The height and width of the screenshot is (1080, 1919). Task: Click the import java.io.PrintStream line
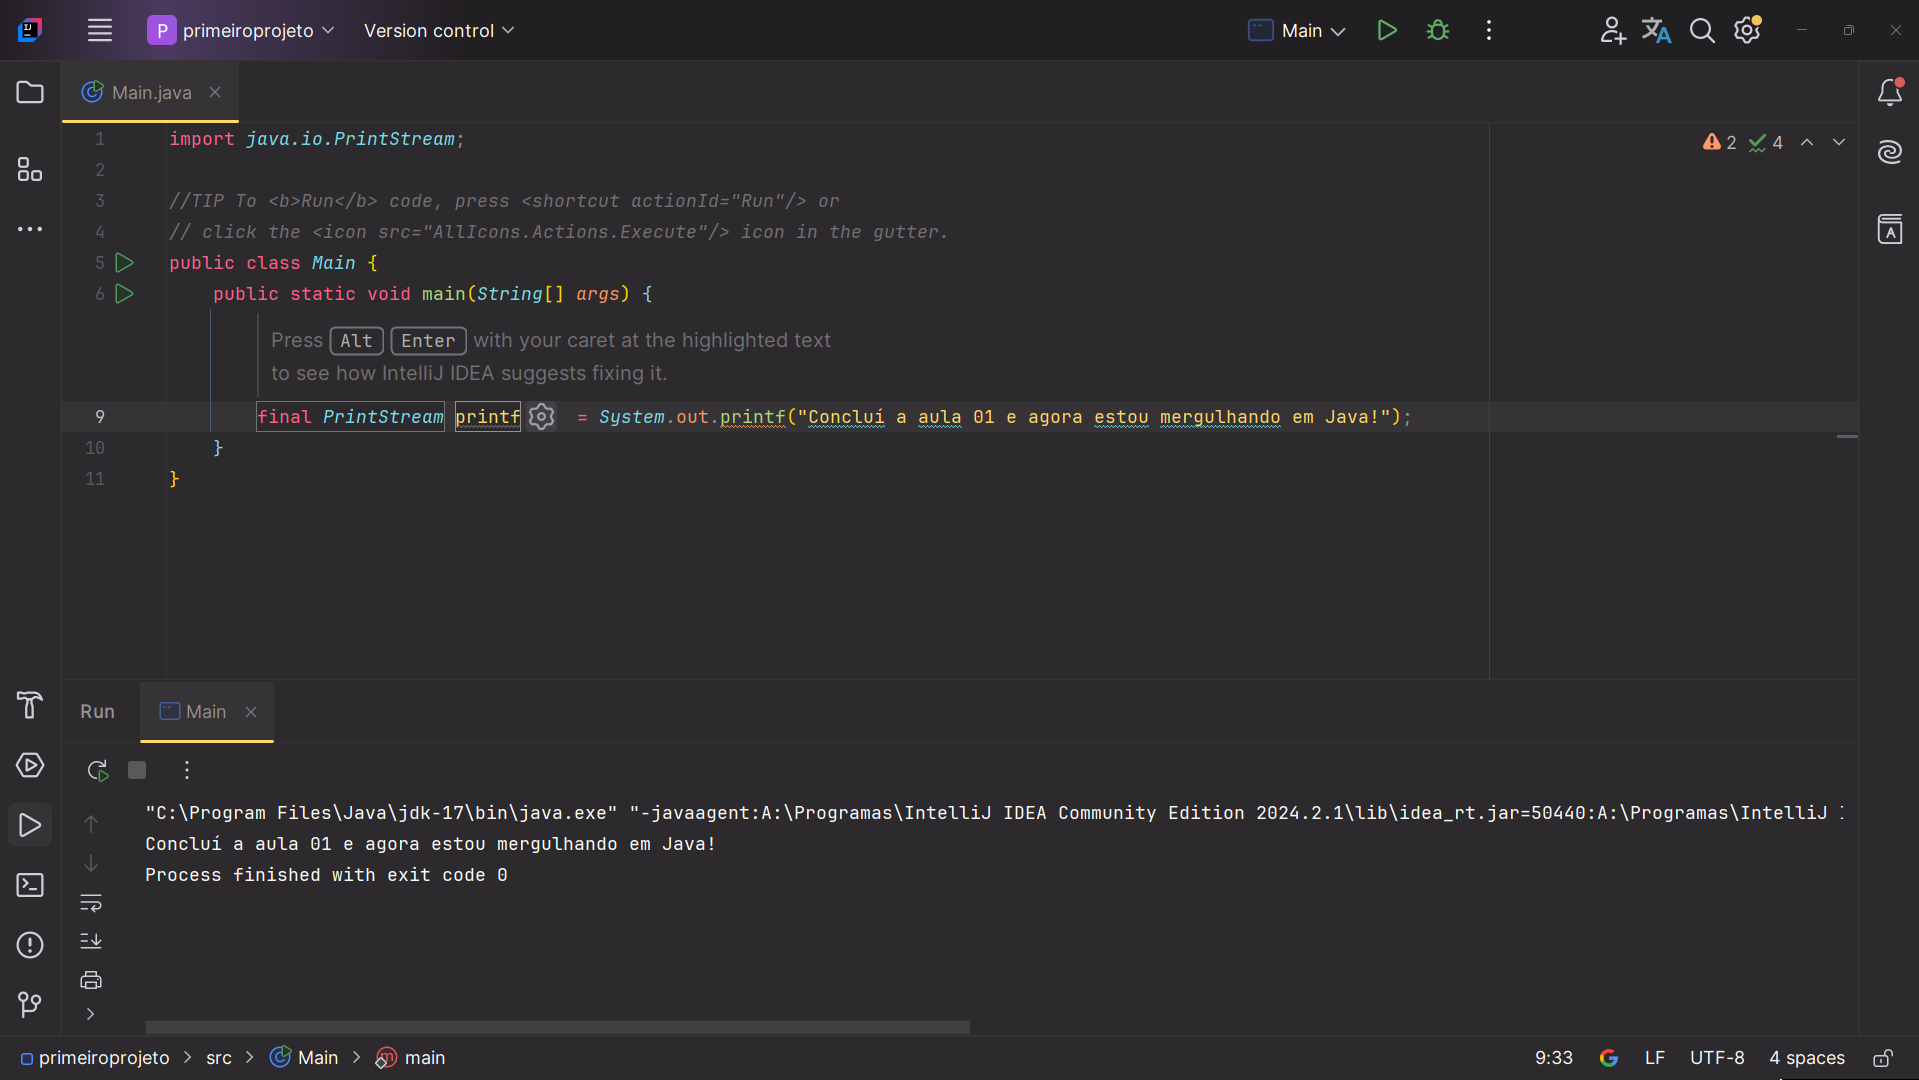(316, 139)
